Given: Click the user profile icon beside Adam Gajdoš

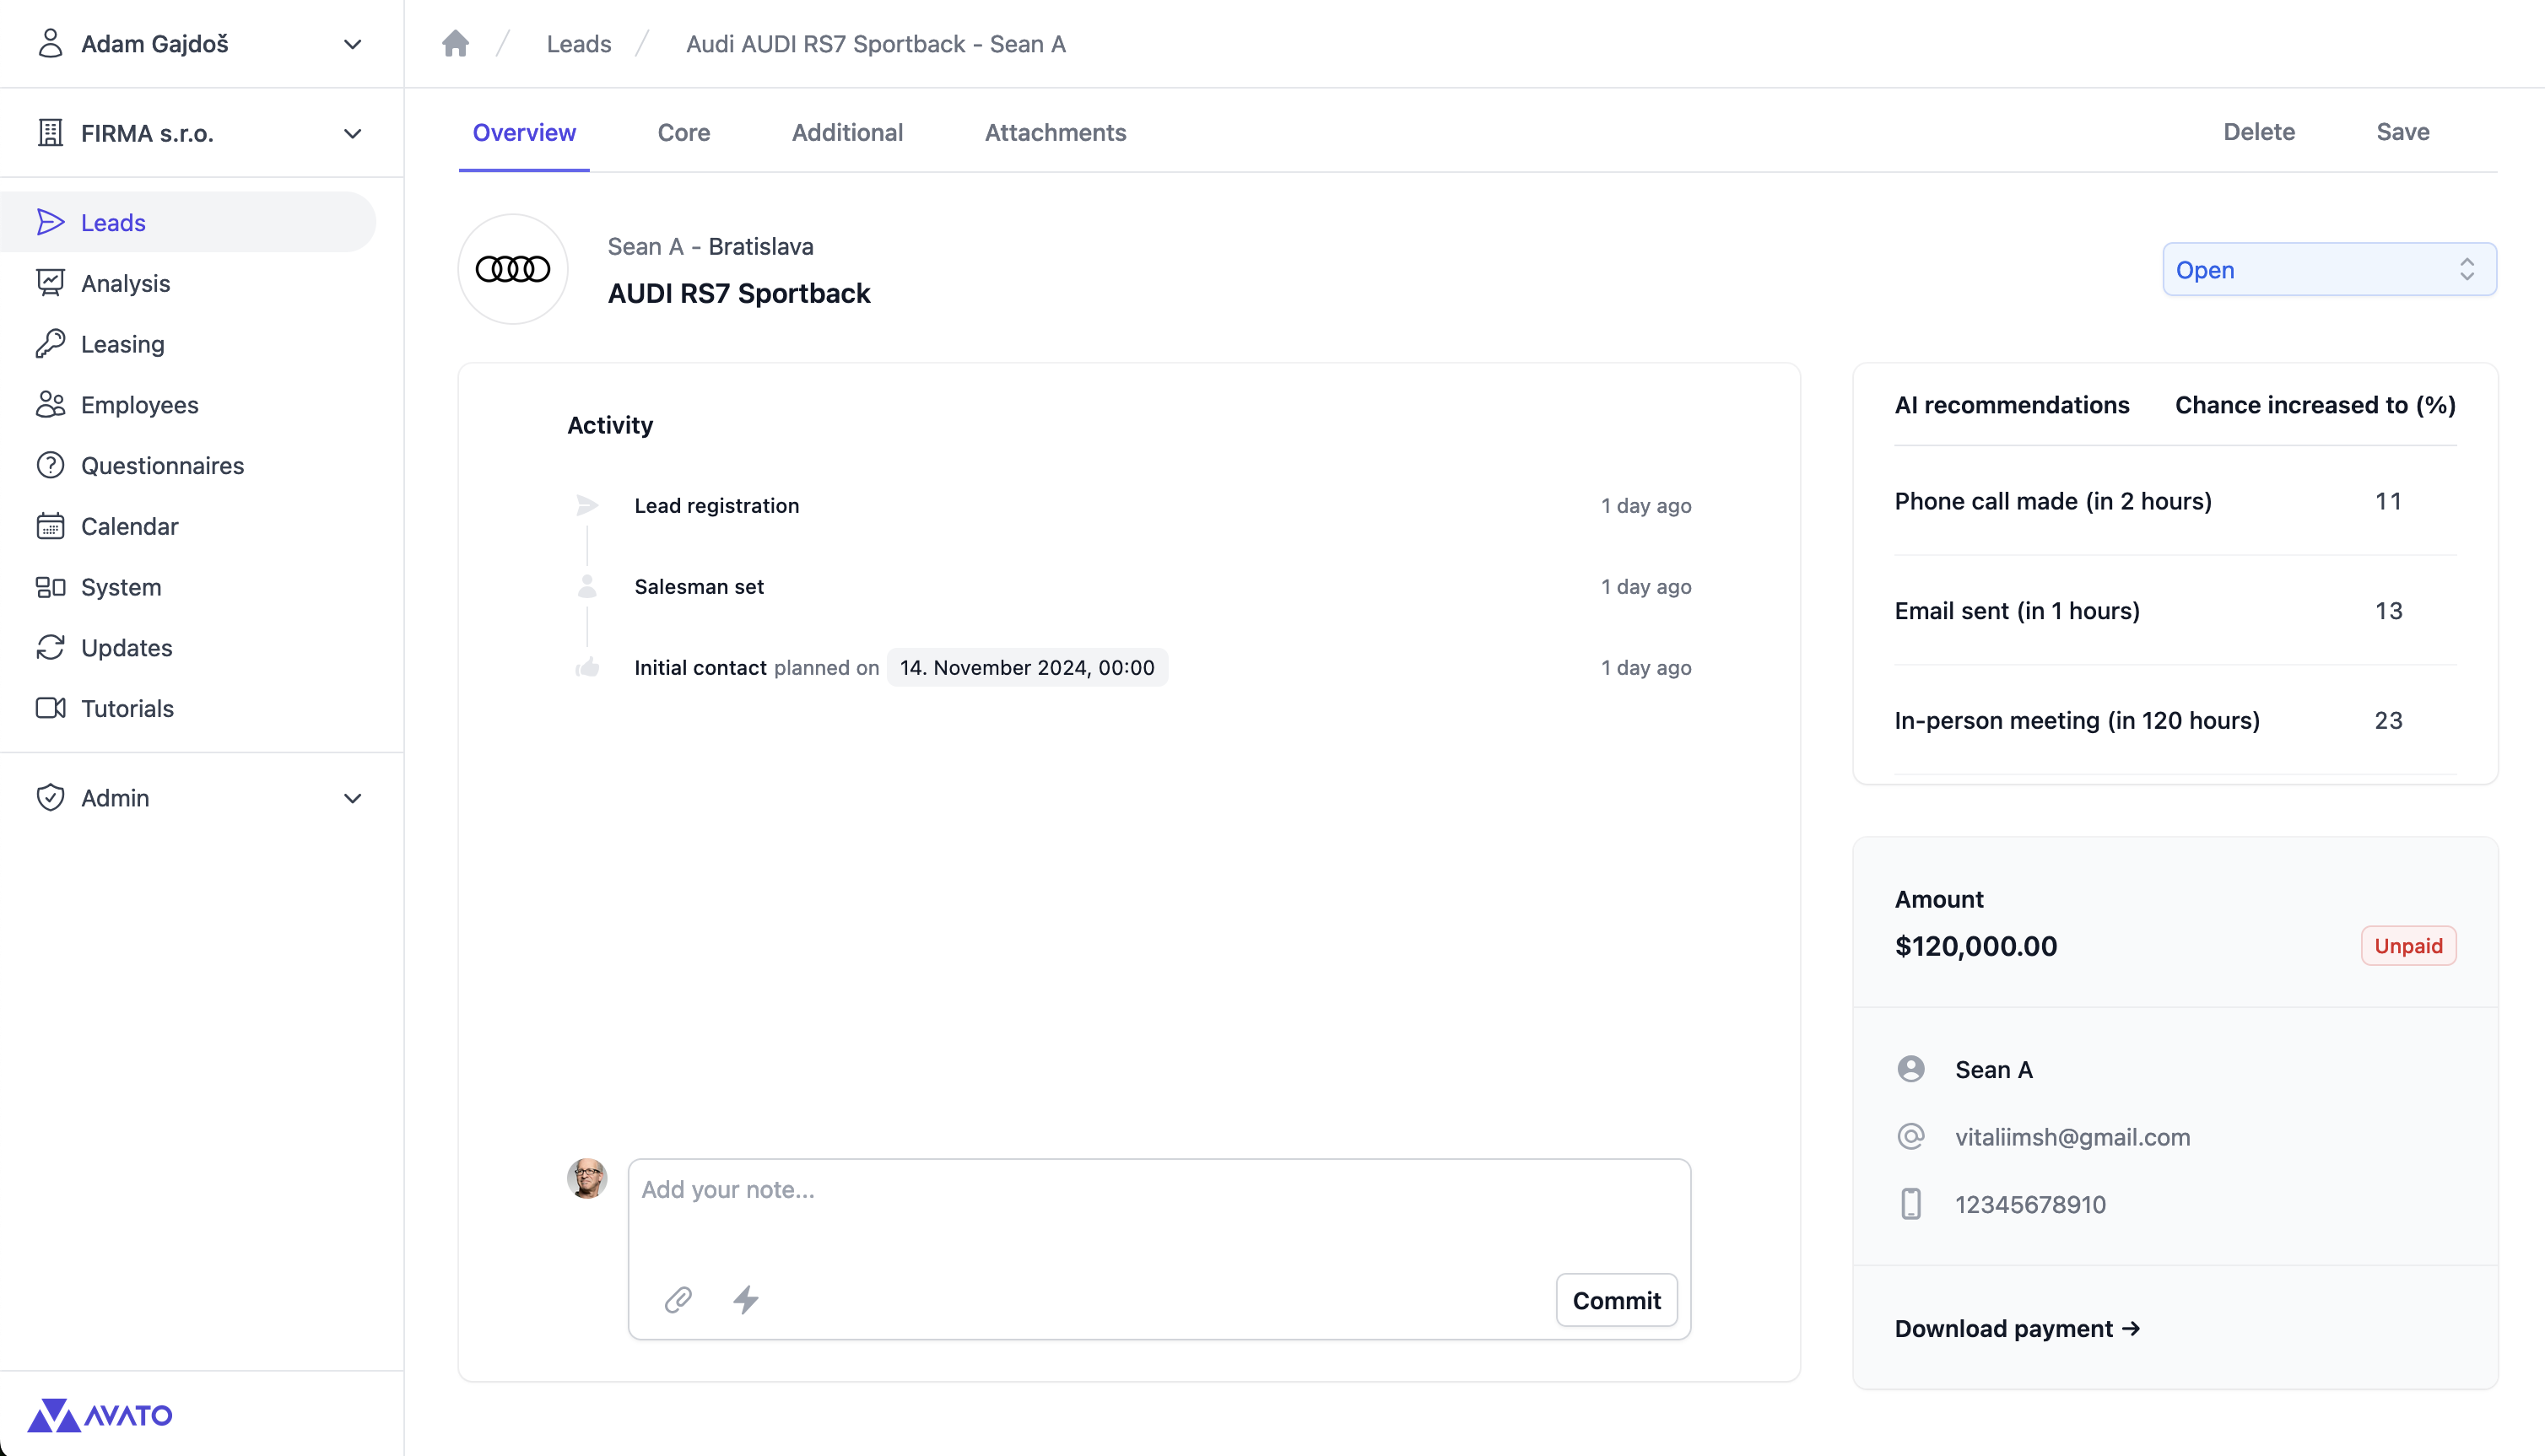Looking at the screenshot, I should (x=50, y=44).
